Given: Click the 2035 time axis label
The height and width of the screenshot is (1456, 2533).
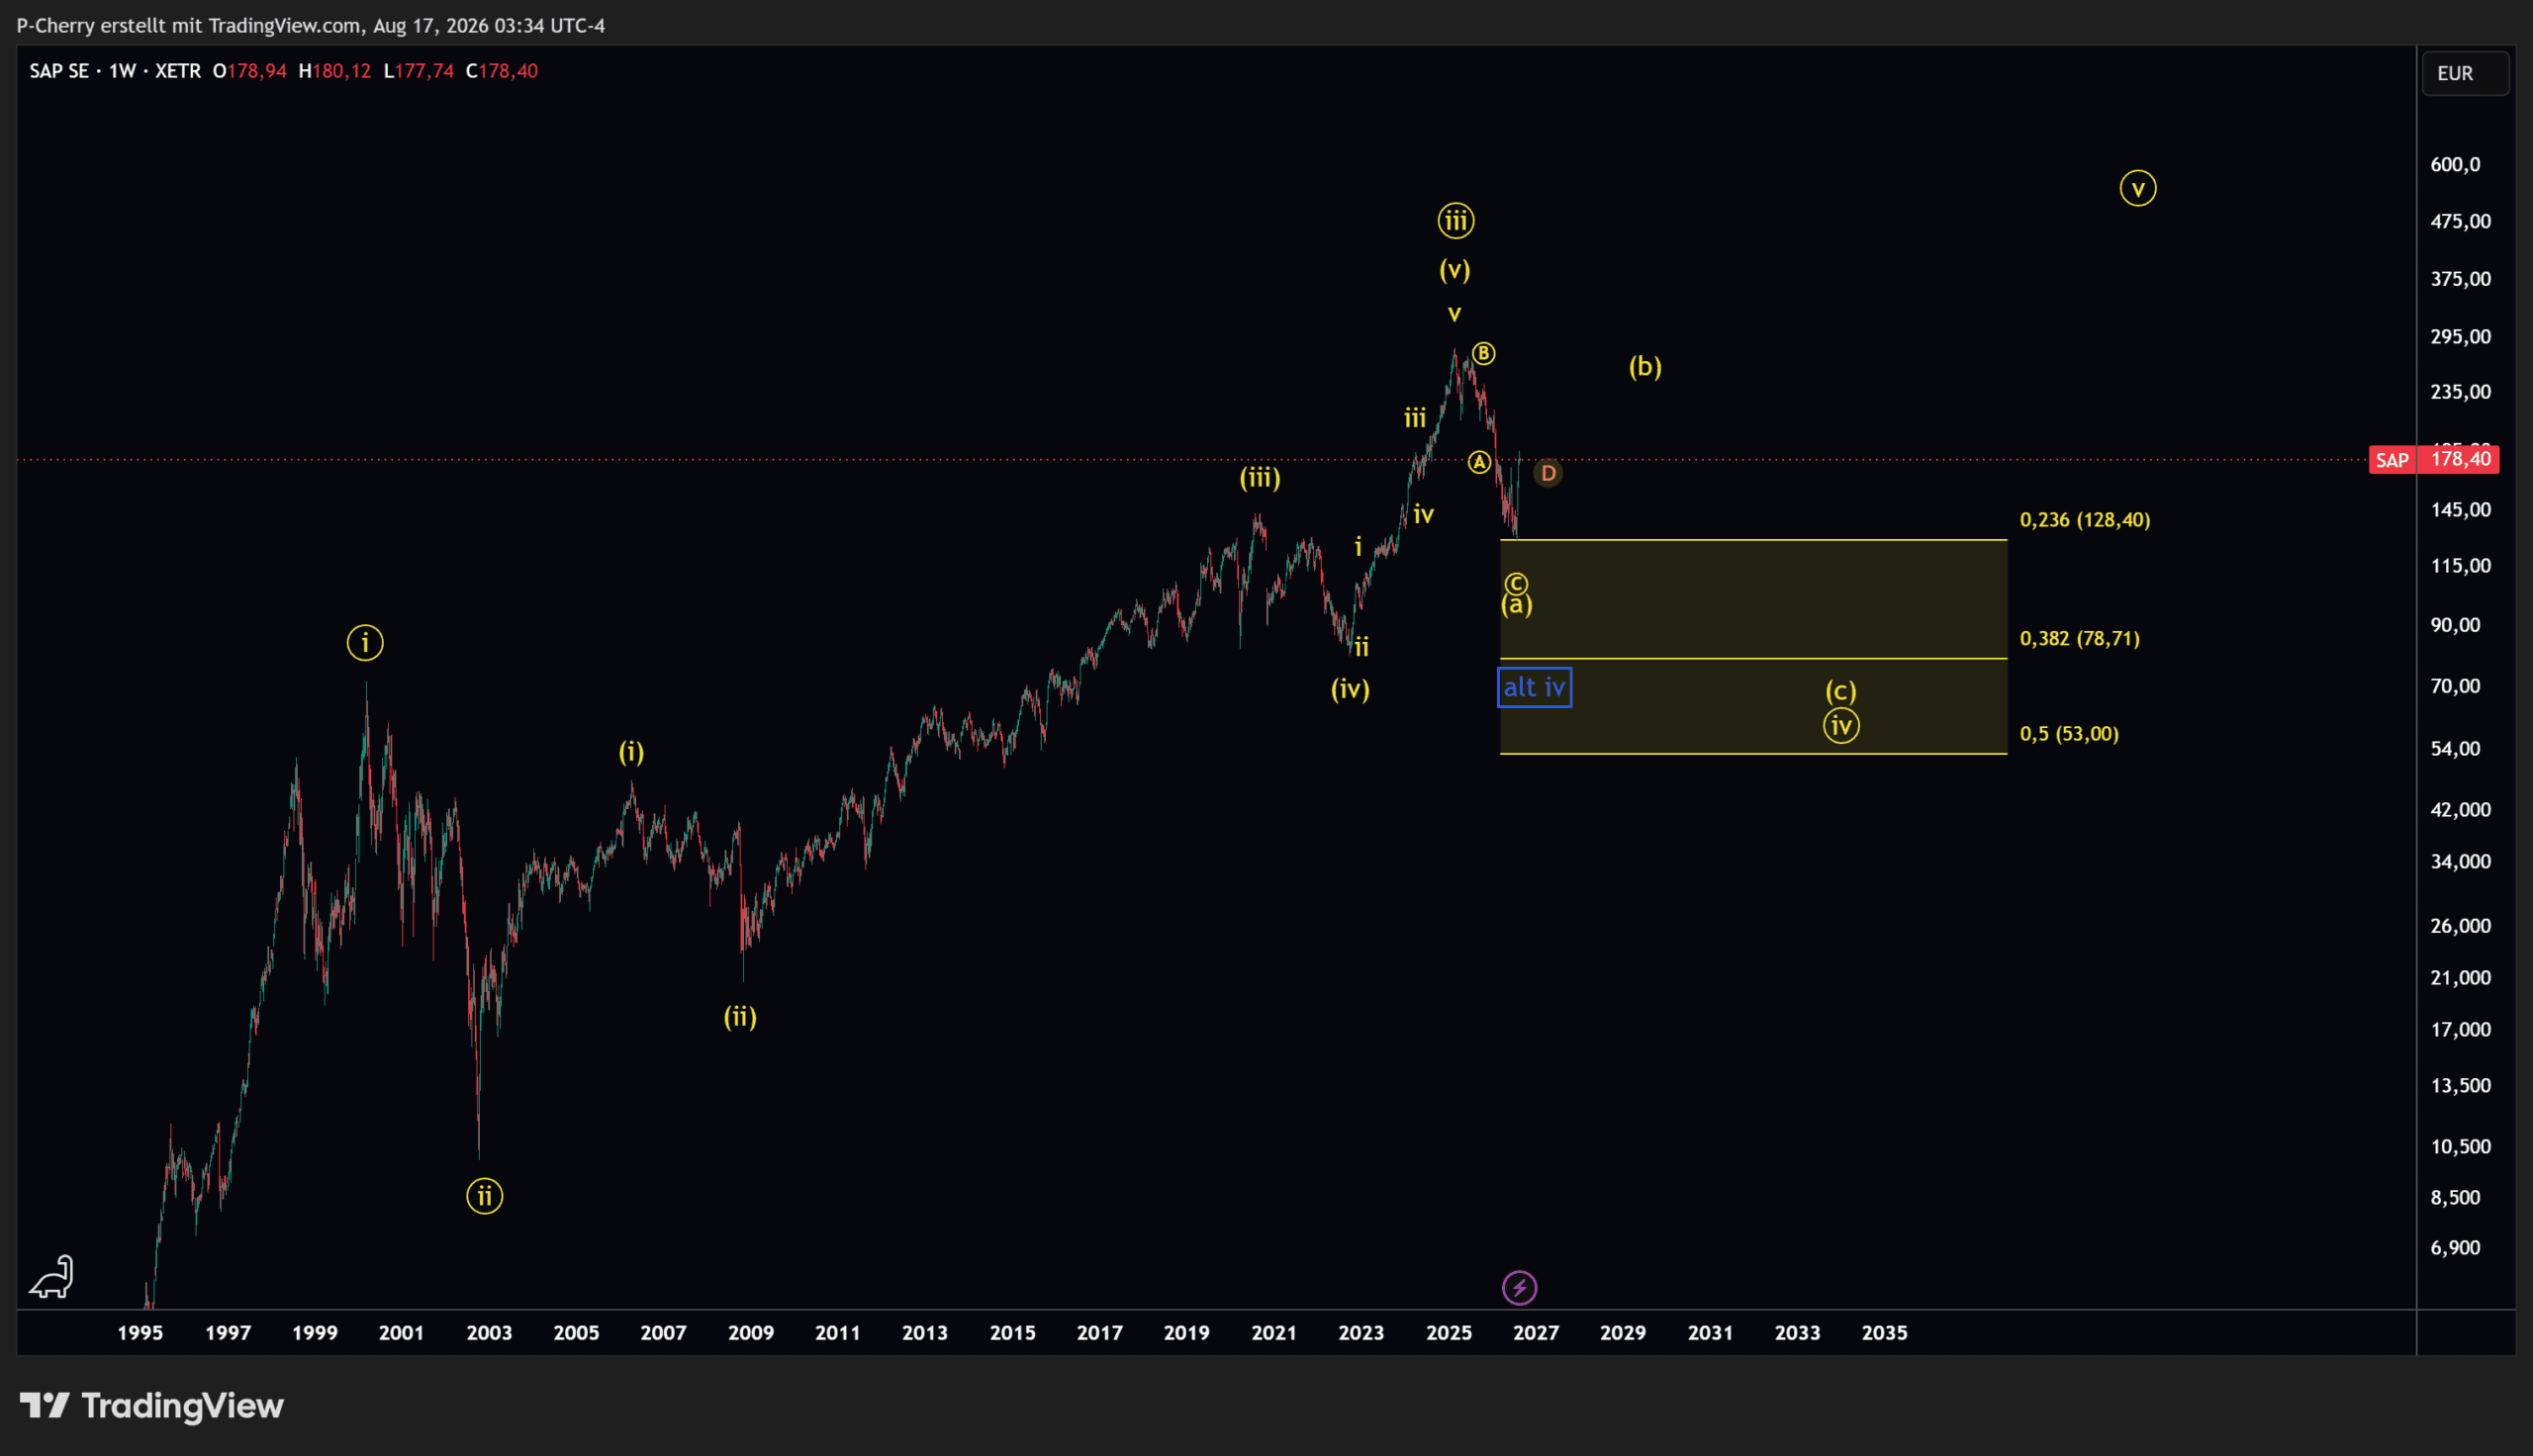Looking at the screenshot, I should [x=1885, y=1333].
